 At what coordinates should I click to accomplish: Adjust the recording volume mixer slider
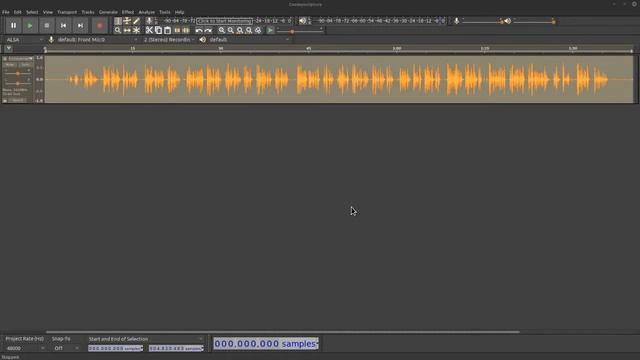pos(482,21)
